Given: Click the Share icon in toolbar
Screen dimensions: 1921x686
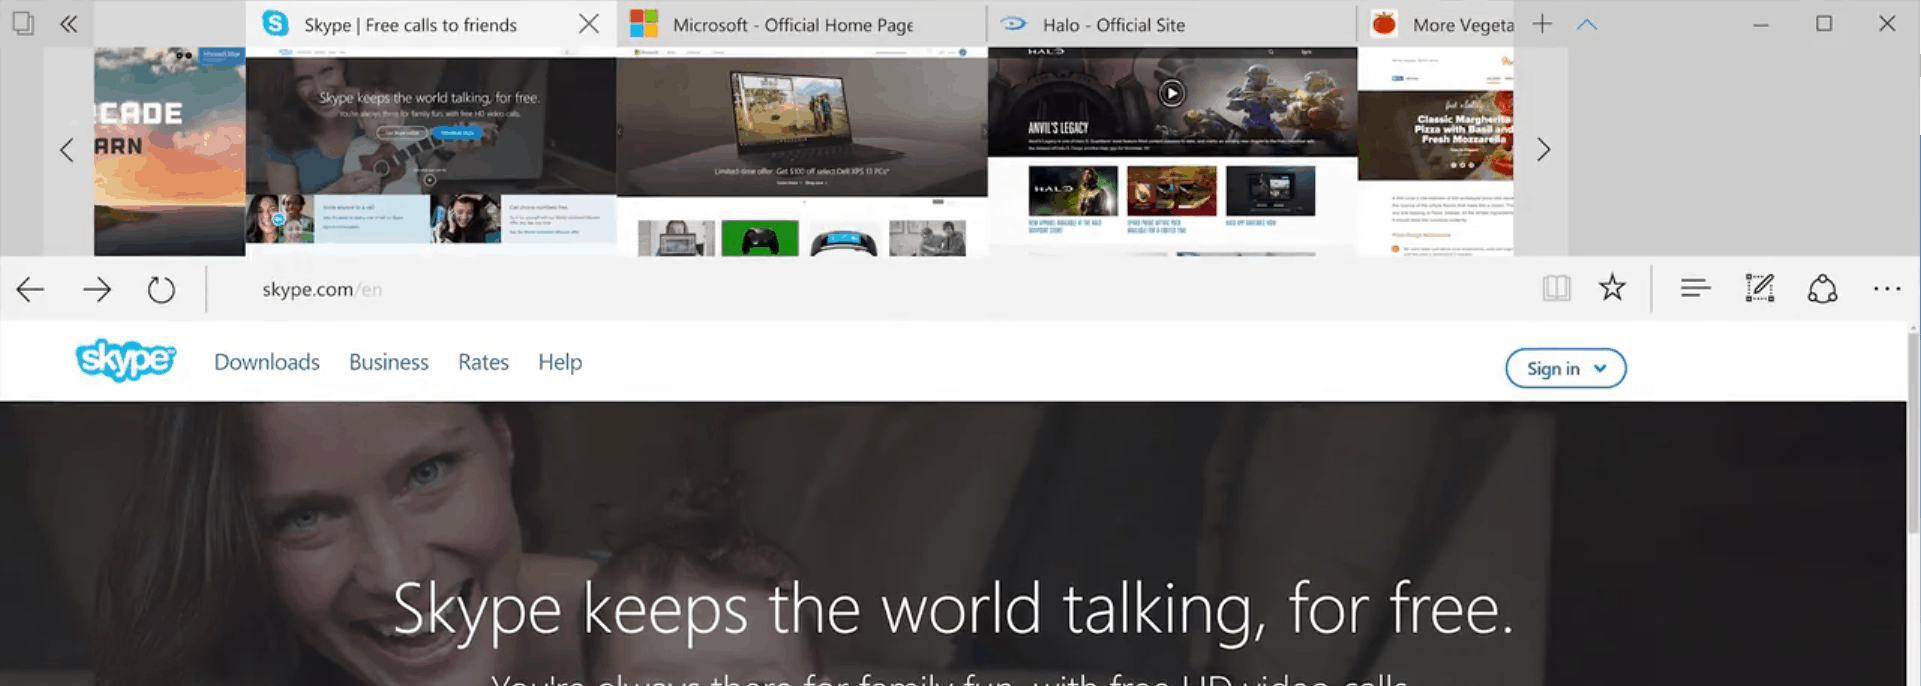Looking at the screenshot, I should point(1822,289).
